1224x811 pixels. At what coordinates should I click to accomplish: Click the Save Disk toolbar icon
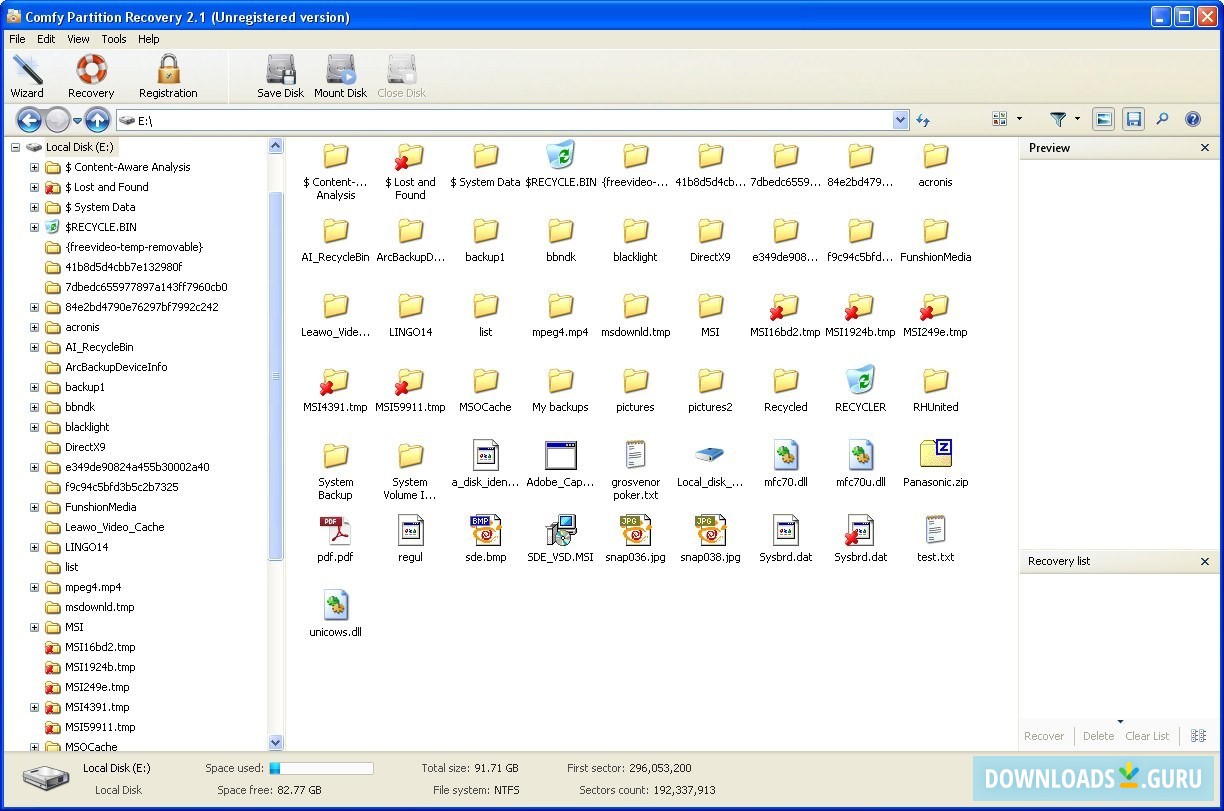(280, 75)
